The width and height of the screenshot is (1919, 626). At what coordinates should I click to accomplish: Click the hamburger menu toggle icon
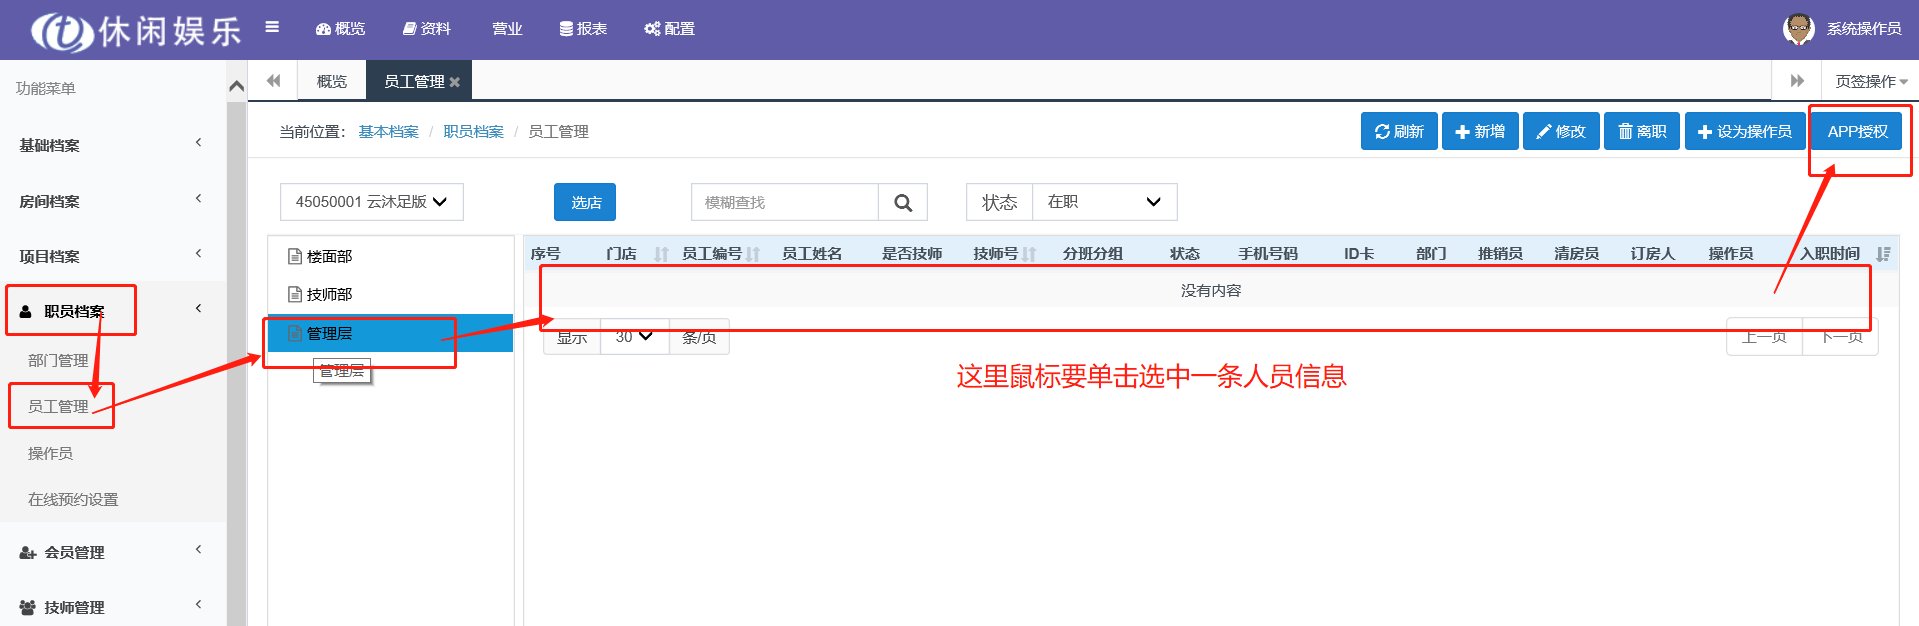coord(272,28)
